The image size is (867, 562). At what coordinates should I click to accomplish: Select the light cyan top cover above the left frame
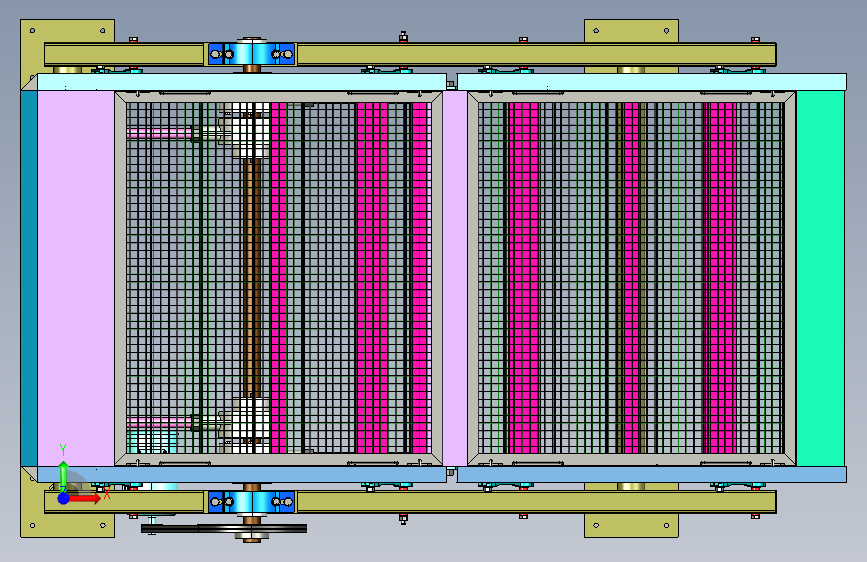242,82
